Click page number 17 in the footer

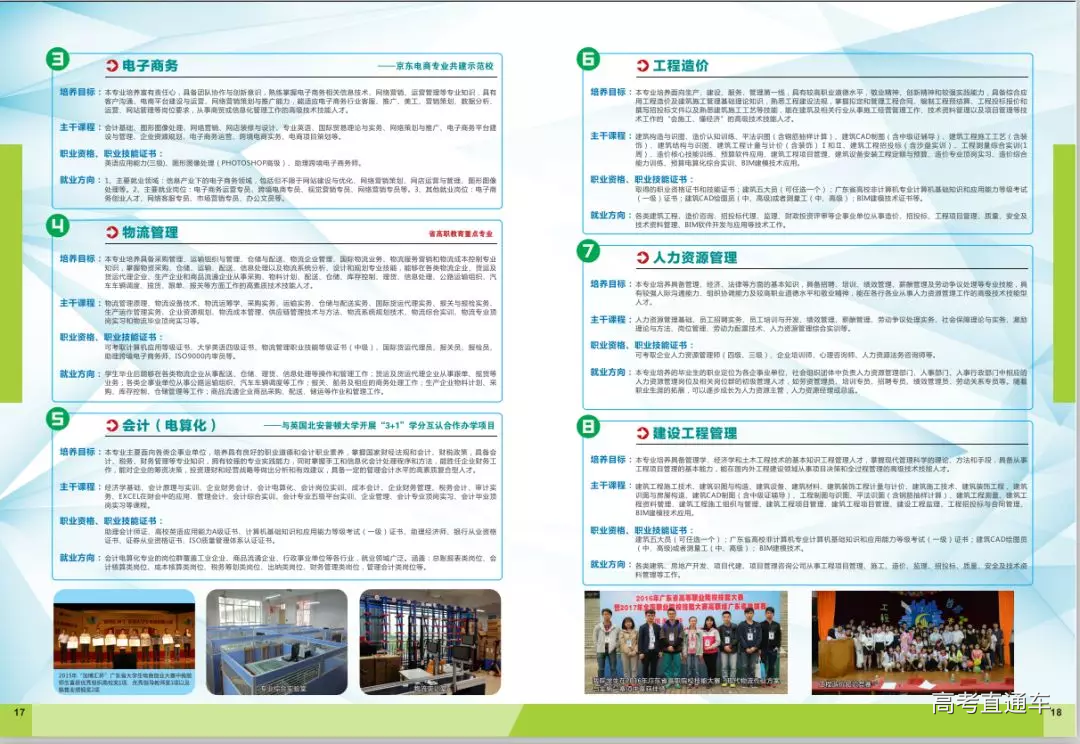click(19, 712)
